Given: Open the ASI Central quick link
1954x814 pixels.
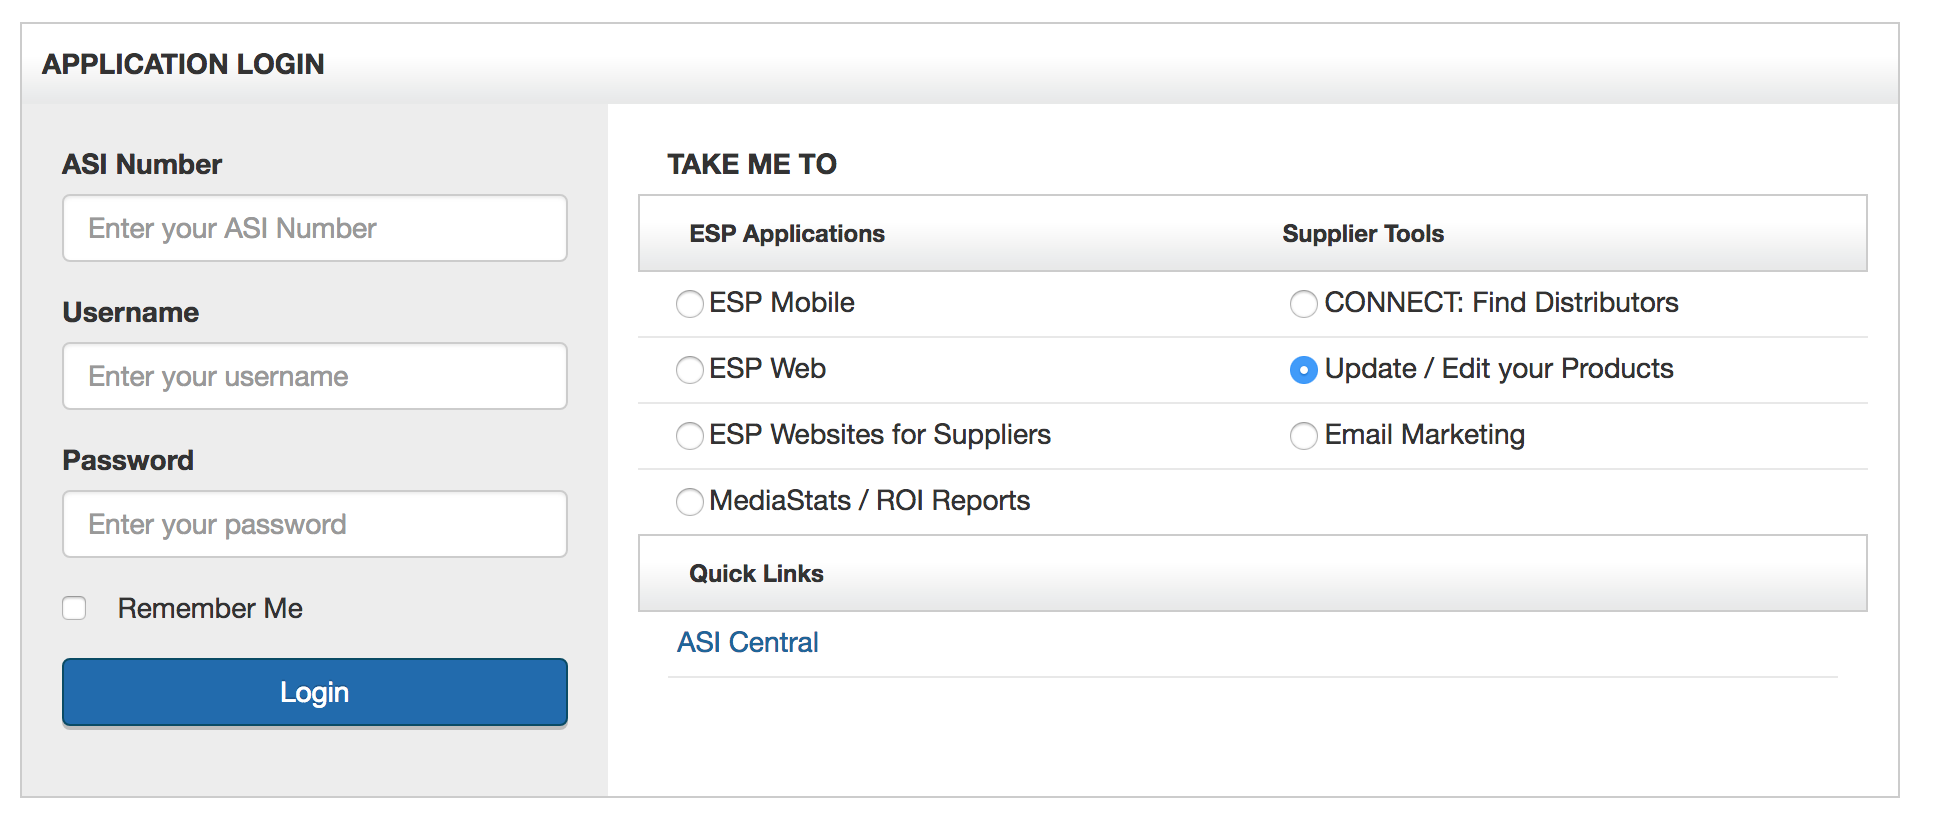Looking at the screenshot, I should [748, 642].
